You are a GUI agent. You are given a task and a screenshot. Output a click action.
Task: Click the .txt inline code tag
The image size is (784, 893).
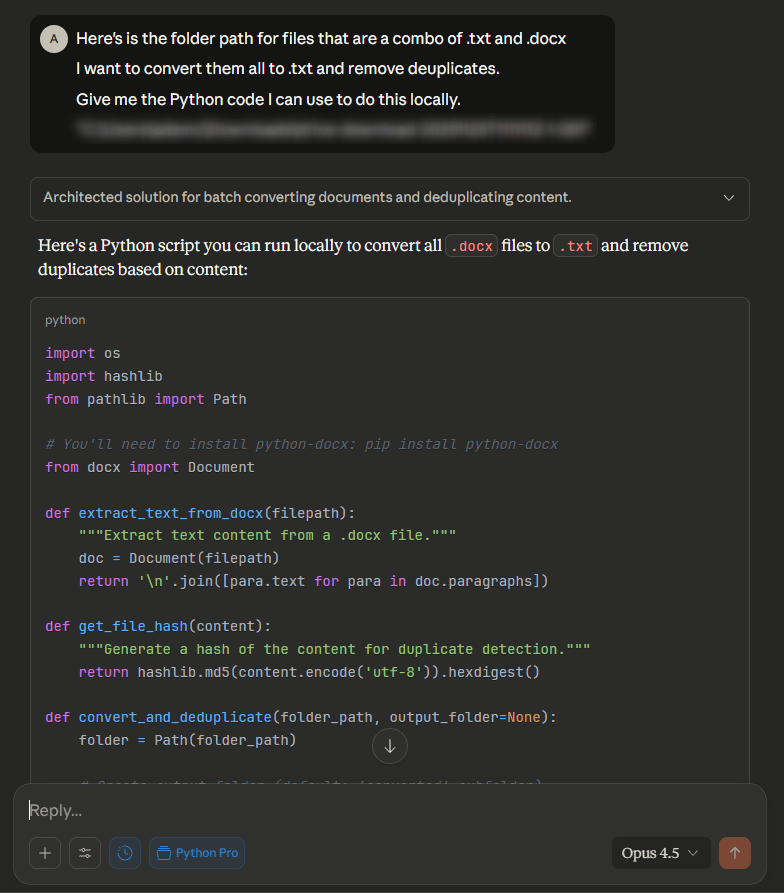[575, 246]
